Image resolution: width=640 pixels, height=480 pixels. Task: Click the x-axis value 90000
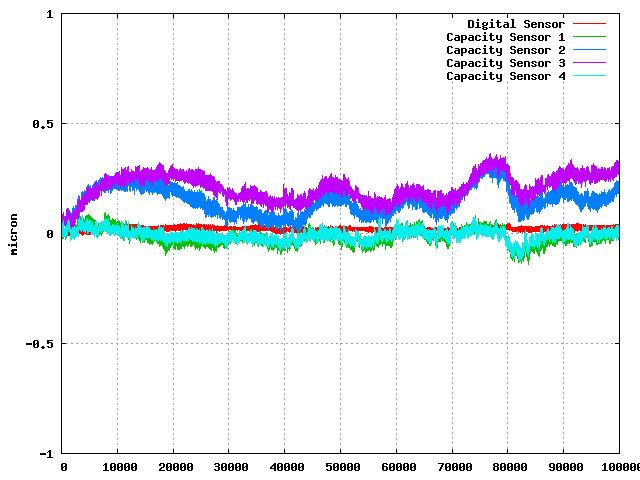tap(566, 467)
